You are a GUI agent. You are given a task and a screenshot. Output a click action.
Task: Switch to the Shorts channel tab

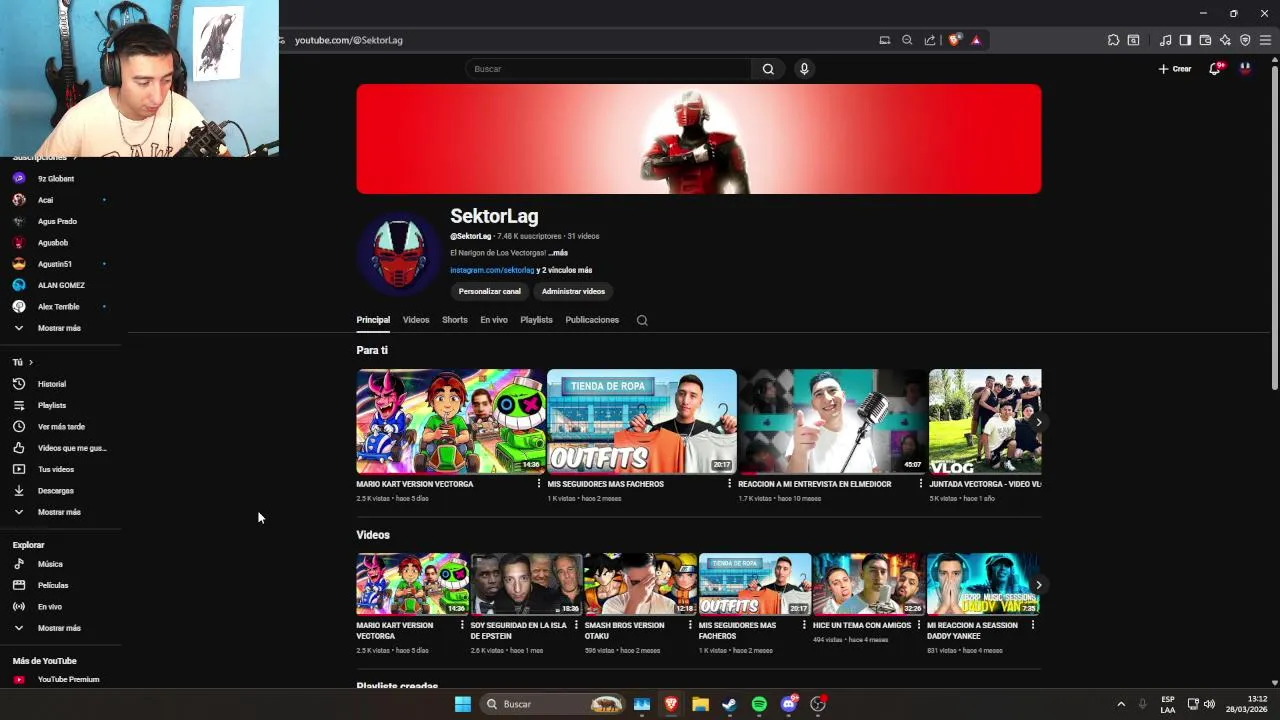tap(455, 320)
